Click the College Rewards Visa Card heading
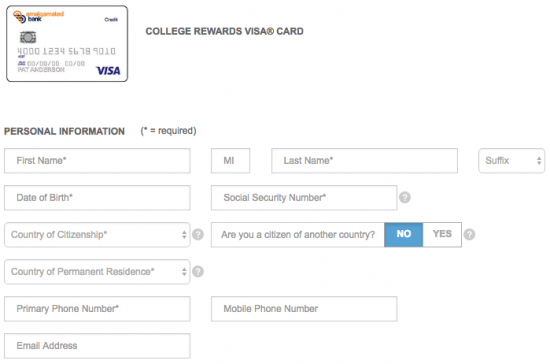 click(x=224, y=31)
